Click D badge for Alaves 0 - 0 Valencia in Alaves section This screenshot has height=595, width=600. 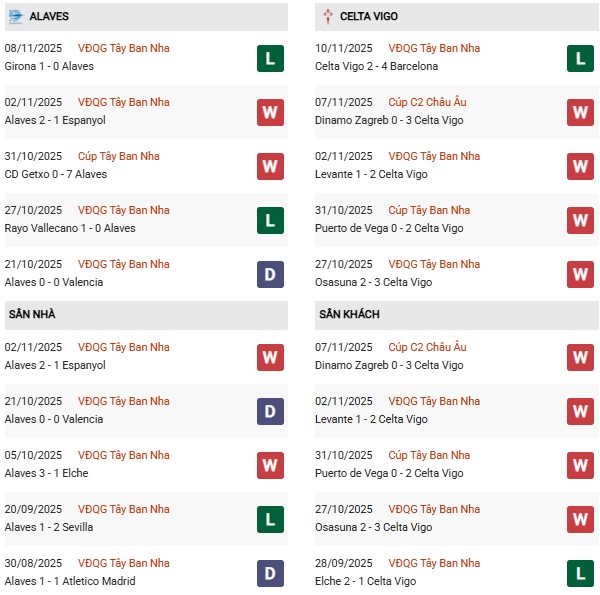270,274
